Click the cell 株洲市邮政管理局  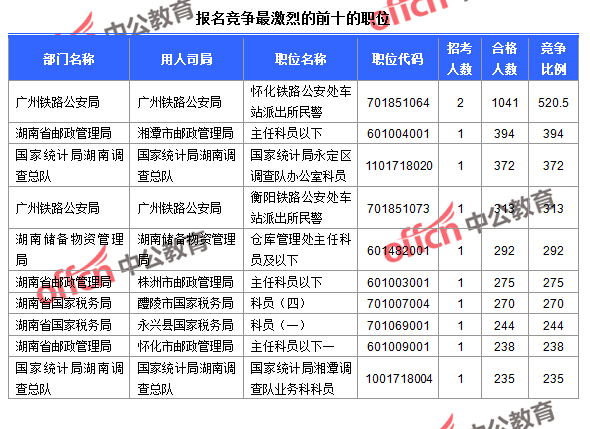(186, 282)
